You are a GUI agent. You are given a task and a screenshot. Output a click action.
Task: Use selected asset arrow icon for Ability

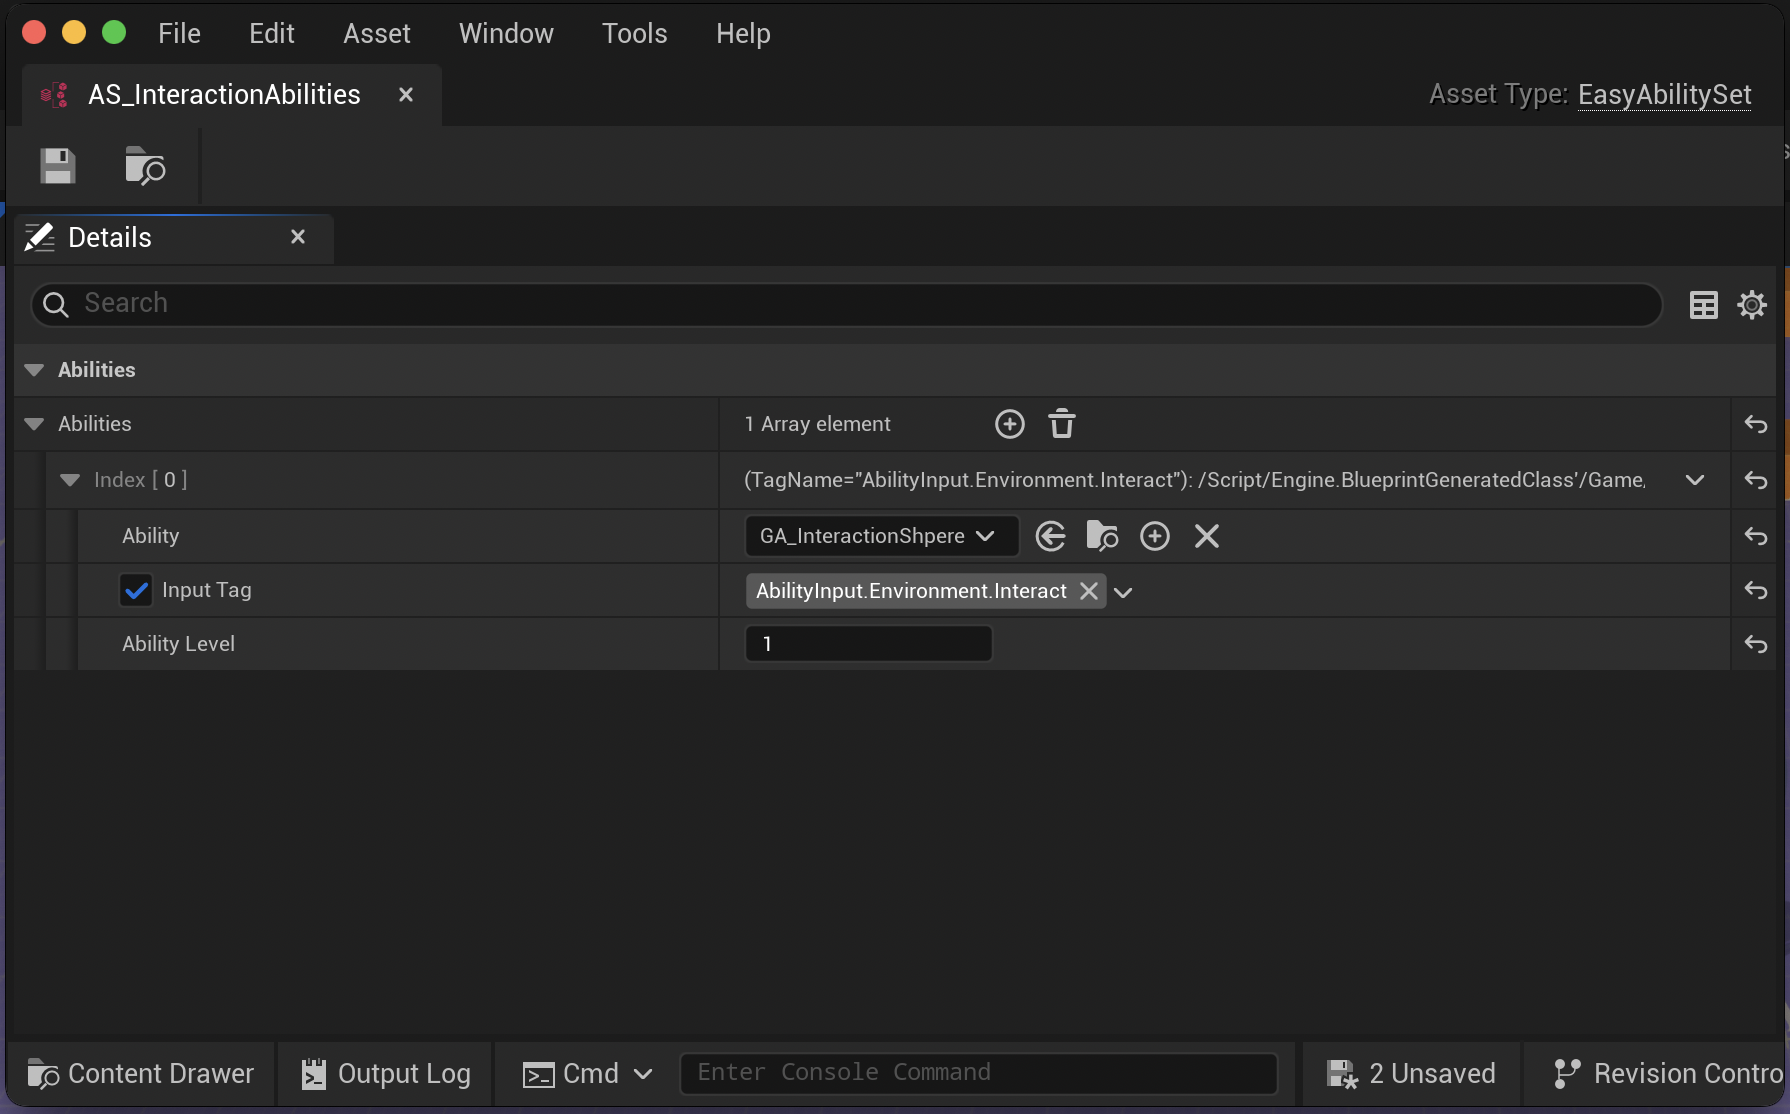[1050, 536]
